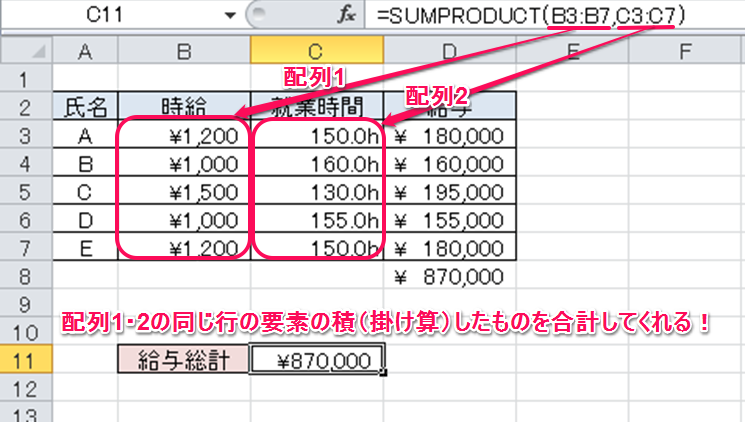Click the 氏名 header cell
Viewport: 745px width, 422px height.
click(84, 106)
